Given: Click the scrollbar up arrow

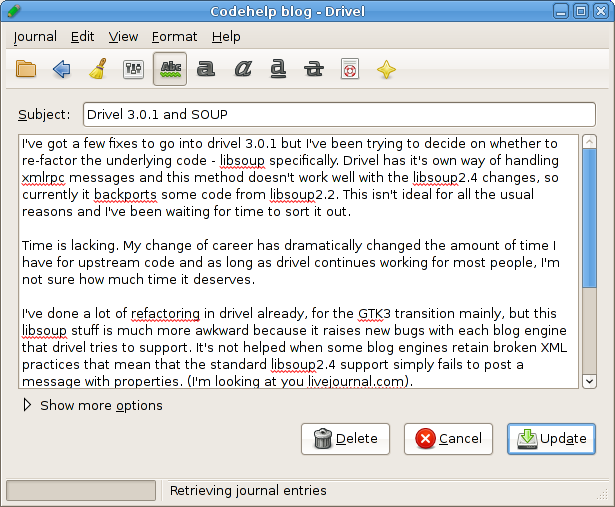Looking at the screenshot, I should point(590,142).
